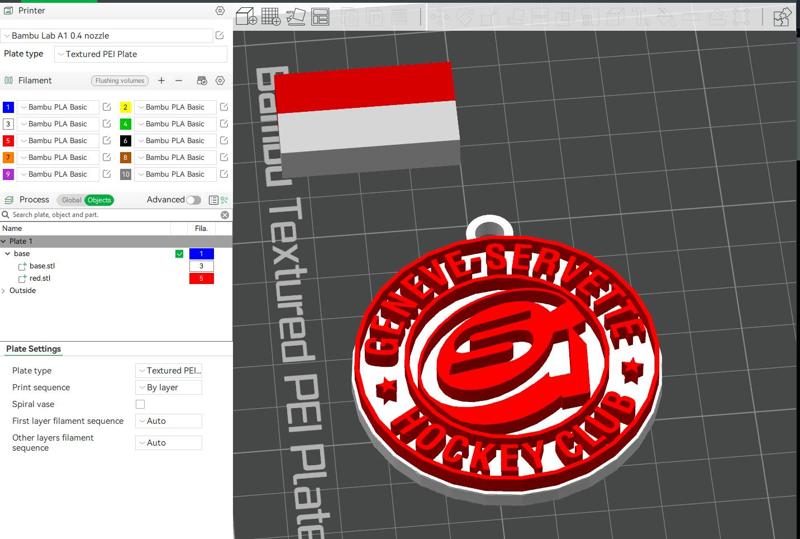The height and width of the screenshot is (539, 800).
Task: Remove a filament with the minus icon
Action: point(179,81)
